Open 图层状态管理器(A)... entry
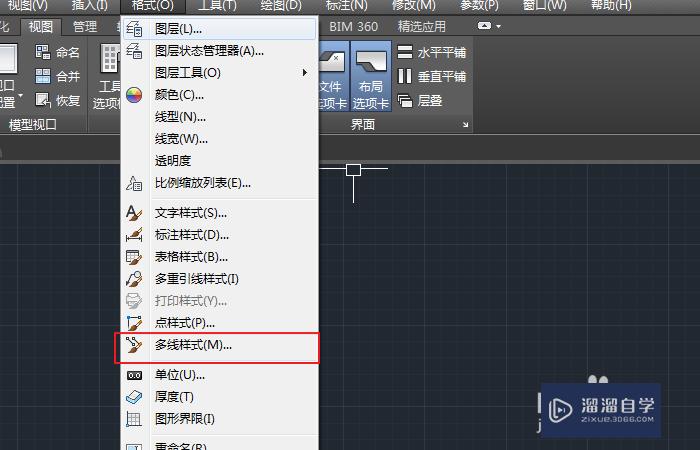The image size is (700, 450). coord(219,51)
